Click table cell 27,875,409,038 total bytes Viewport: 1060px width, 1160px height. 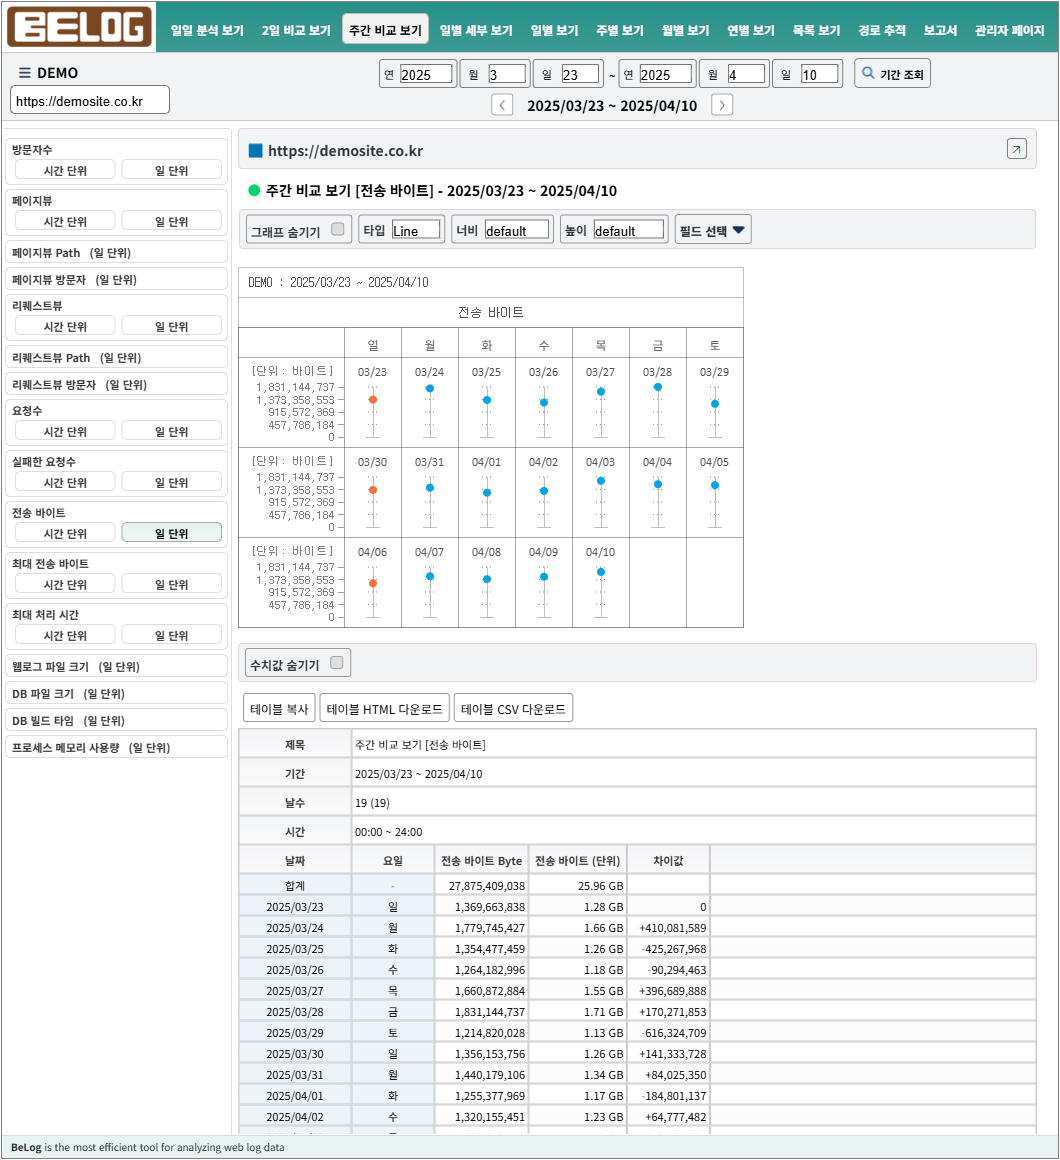point(482,885)
